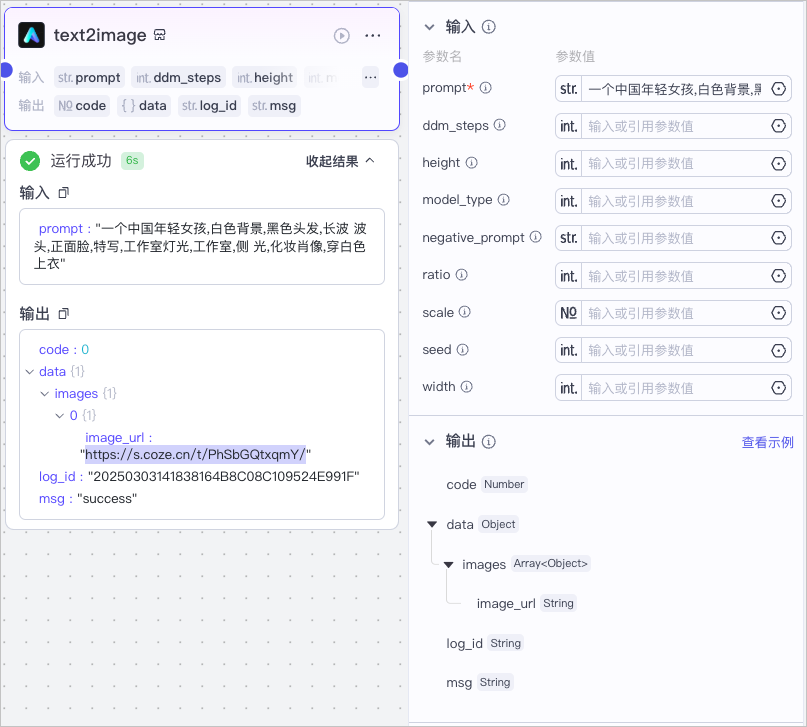Image resolution: width=807 pixels, height=727 pixels.
Task: Open variable reference picker for seed
Action: pyautogui.click(x=778, y=350)
